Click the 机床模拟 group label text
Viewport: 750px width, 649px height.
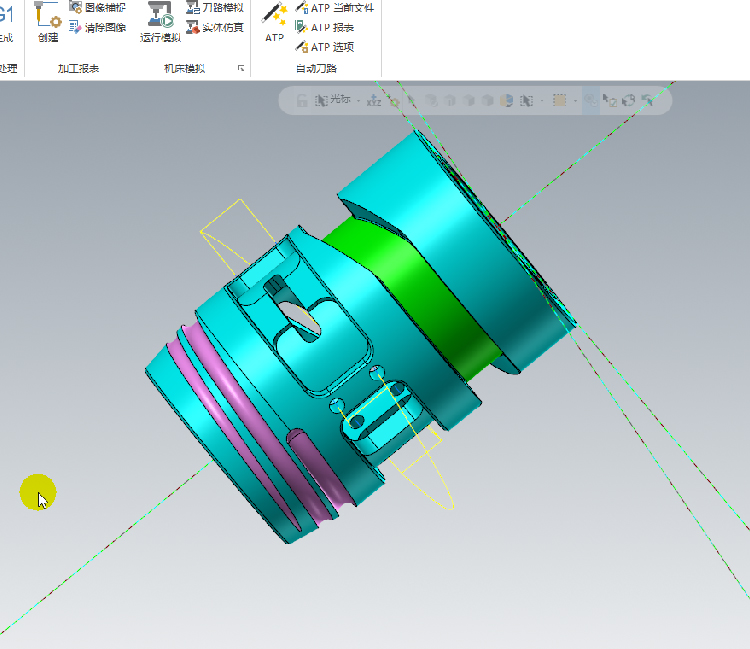184,68
